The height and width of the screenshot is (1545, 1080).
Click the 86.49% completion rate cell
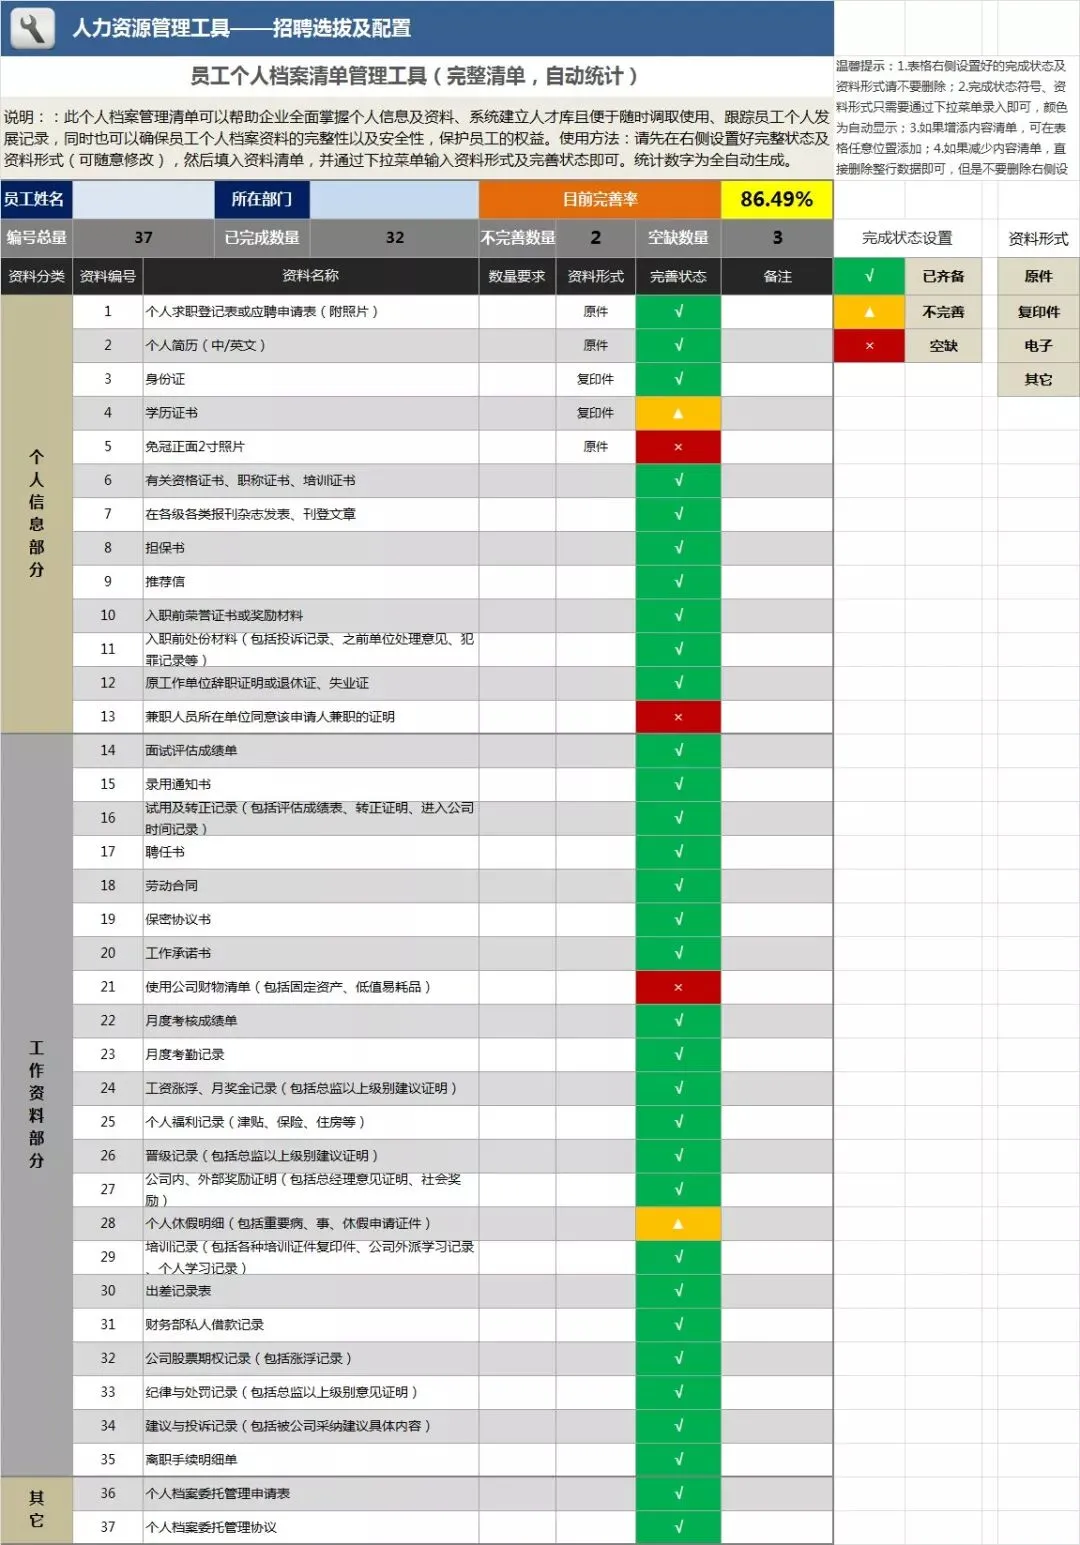pyautogui.click(x=777, y=199)
